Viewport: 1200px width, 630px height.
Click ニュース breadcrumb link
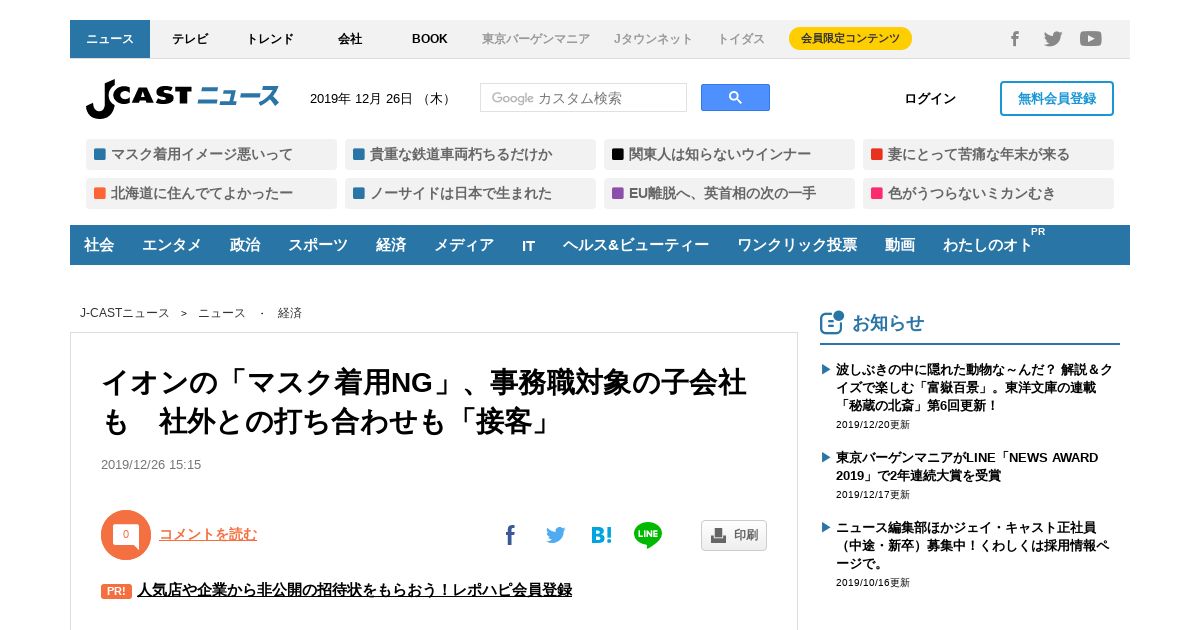222,313
